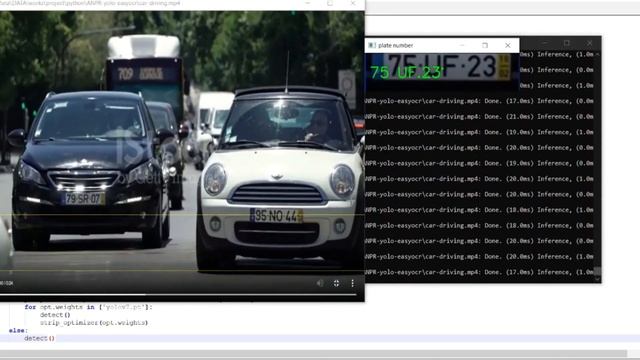
Task: Mute the video with the speaker icon
Action: [x=320, y=283]
